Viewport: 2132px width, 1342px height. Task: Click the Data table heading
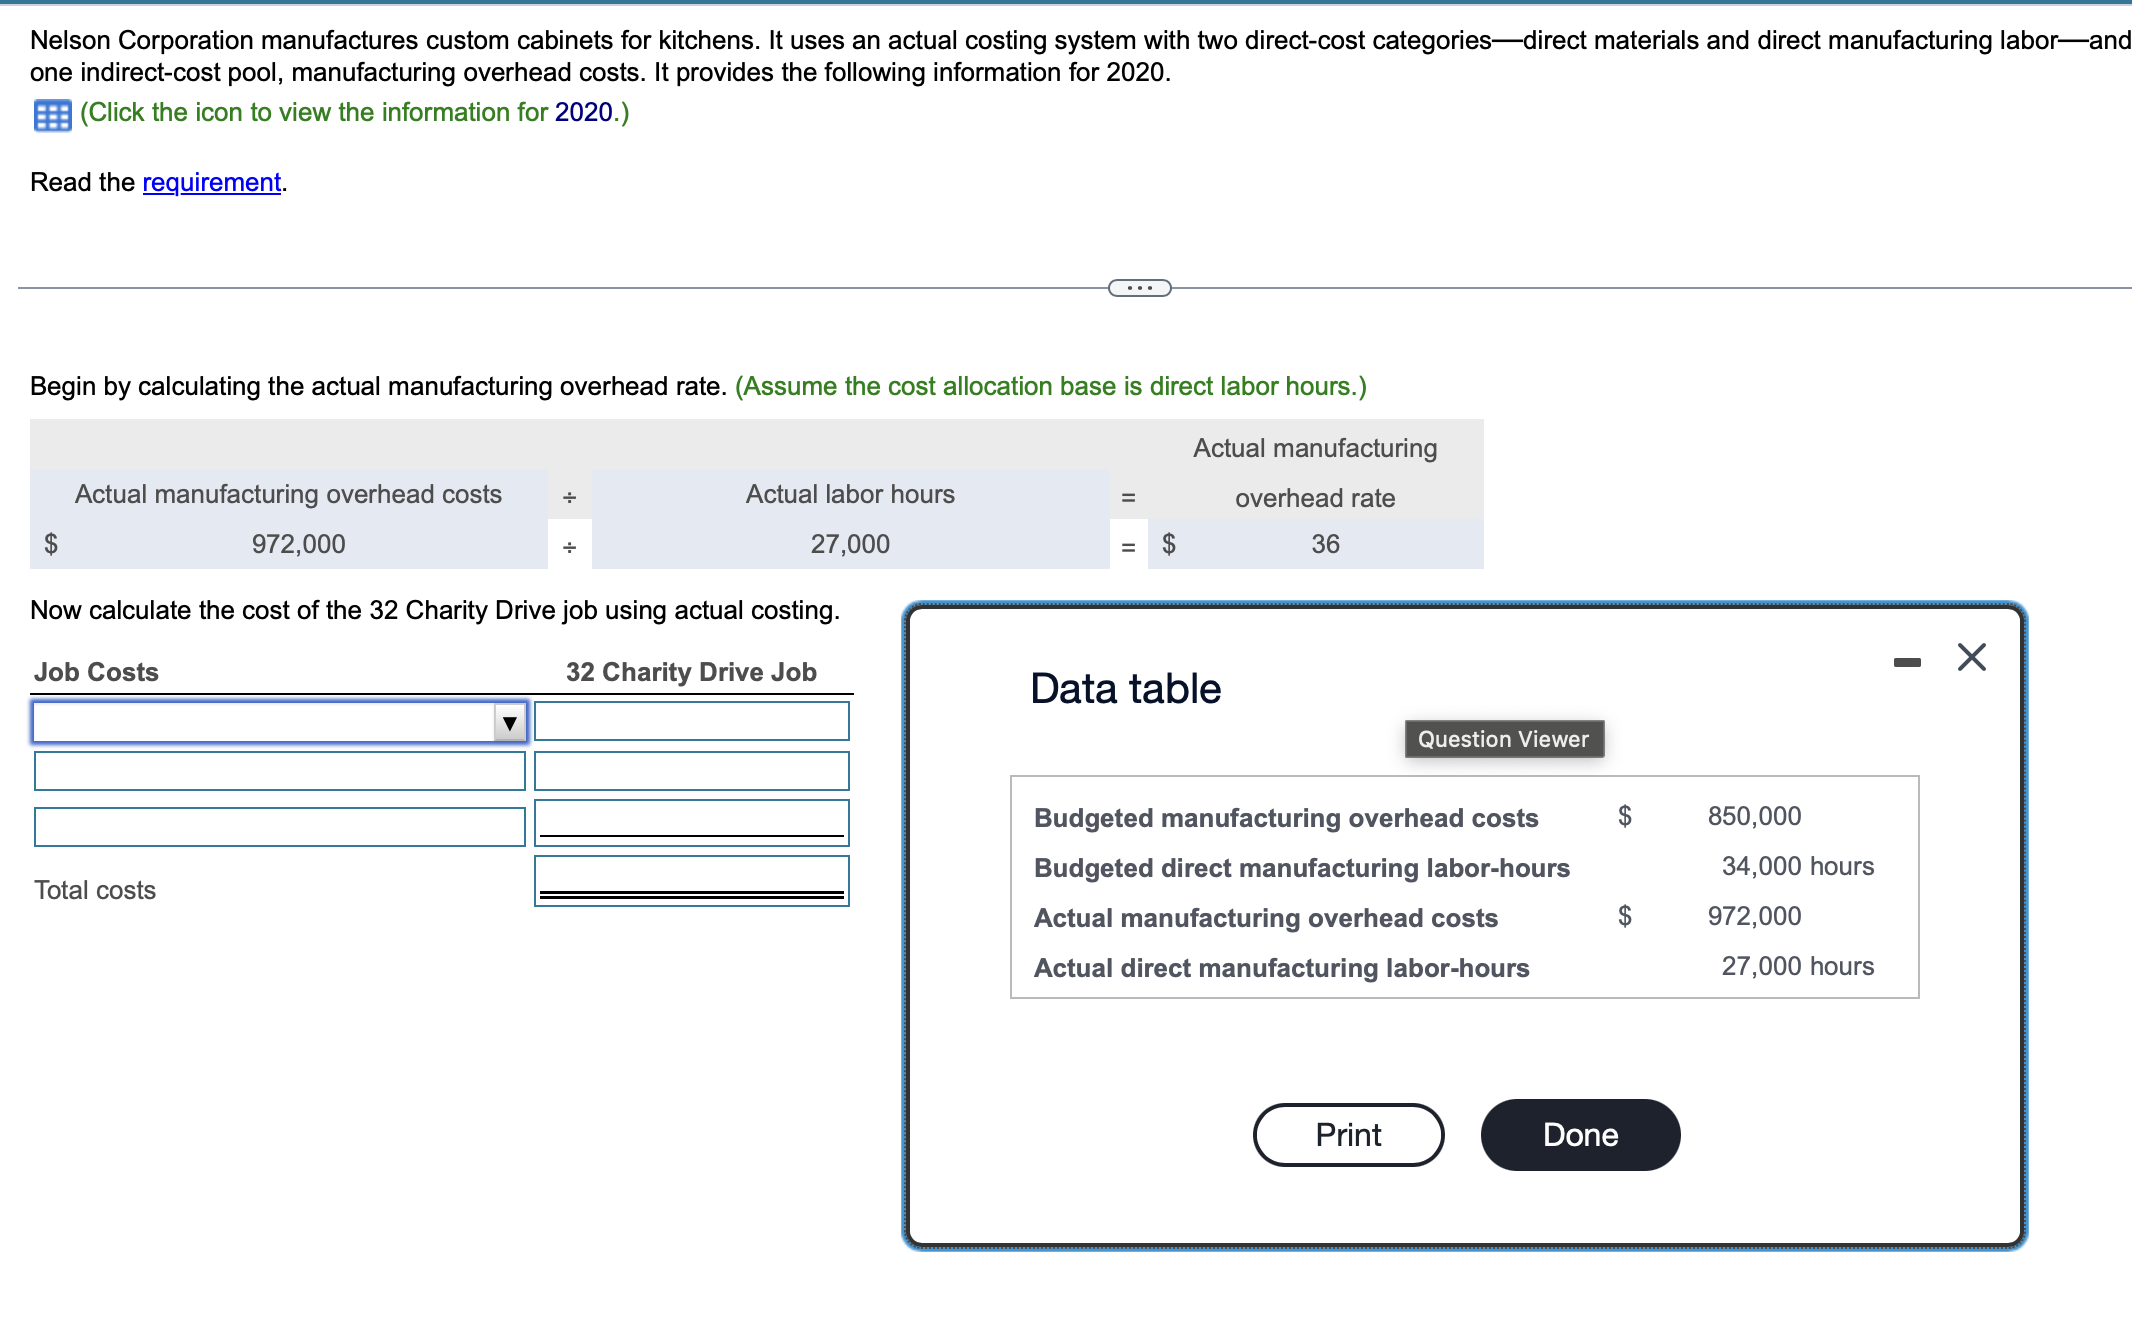click(x=1125, y=689)
